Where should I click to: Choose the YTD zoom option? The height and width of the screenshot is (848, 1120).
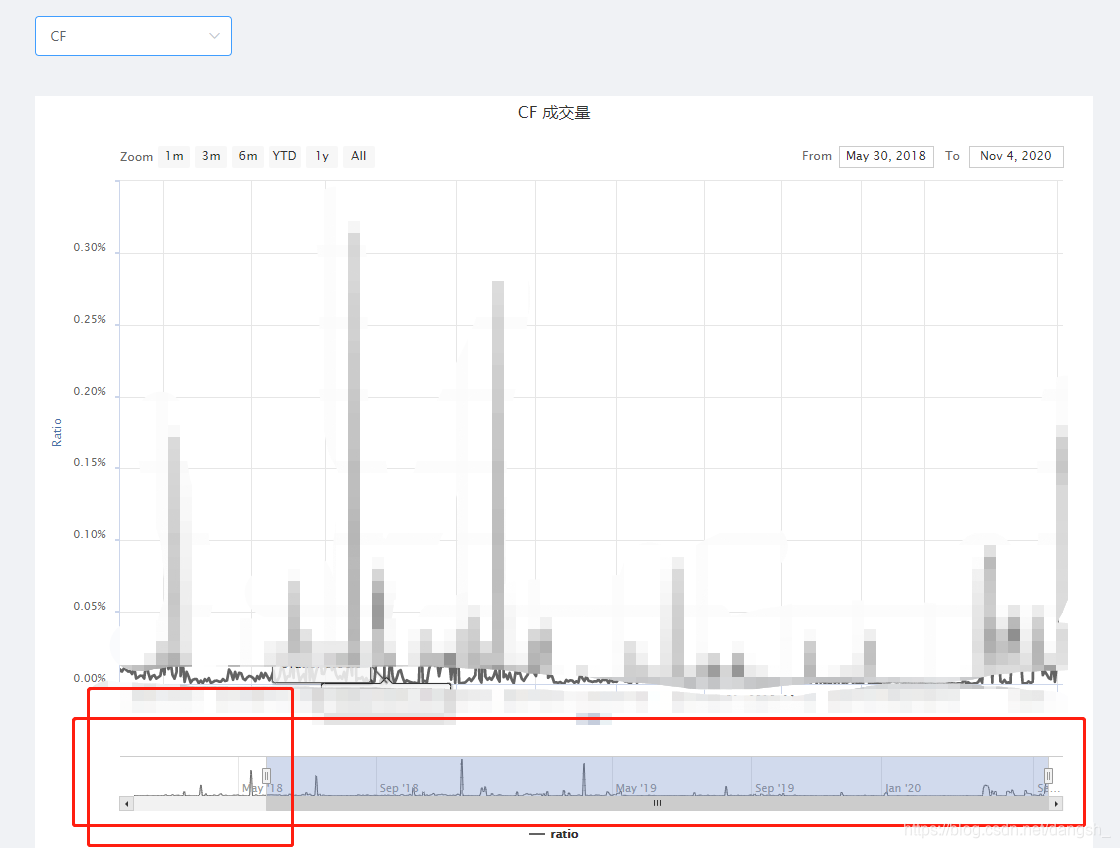pyautogui.click(x=284, y=156)
